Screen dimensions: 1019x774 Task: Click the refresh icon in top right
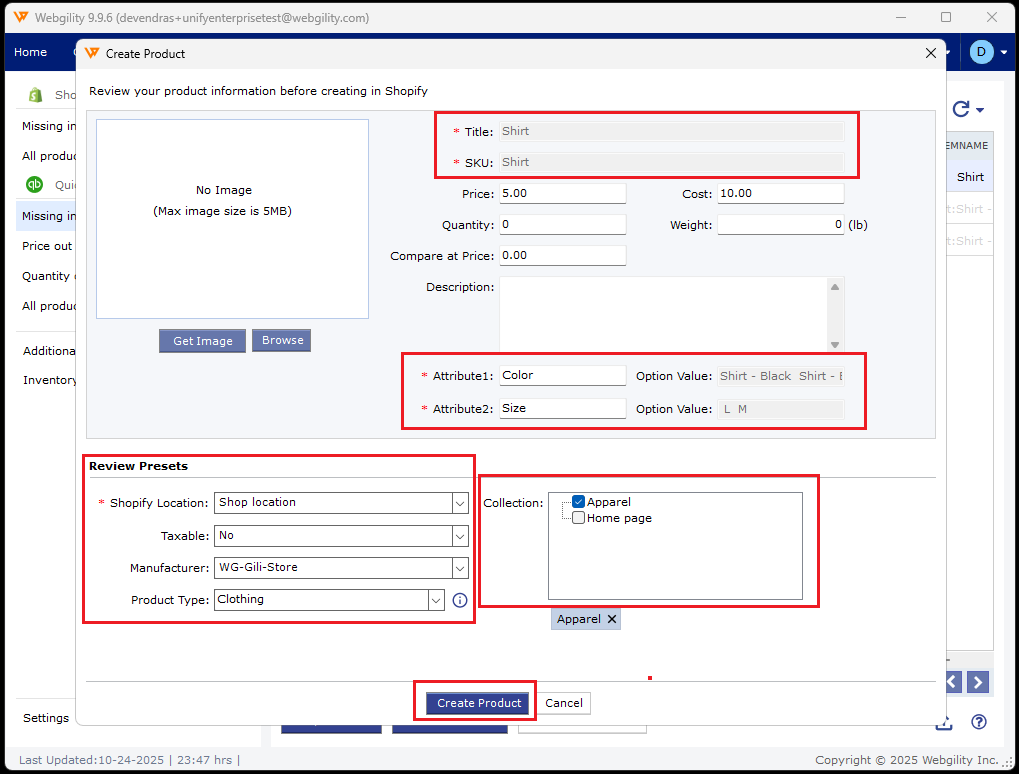(x=962, y=110)
